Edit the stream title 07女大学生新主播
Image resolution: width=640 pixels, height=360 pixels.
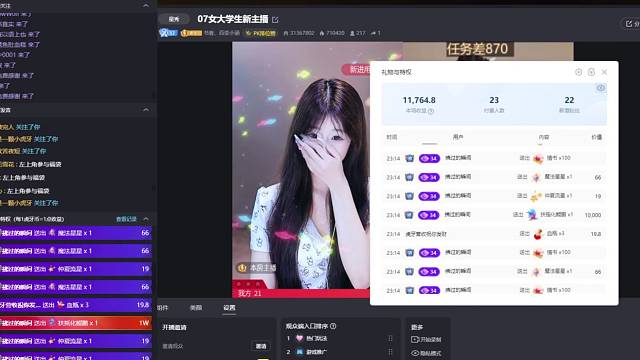point(276,20)
